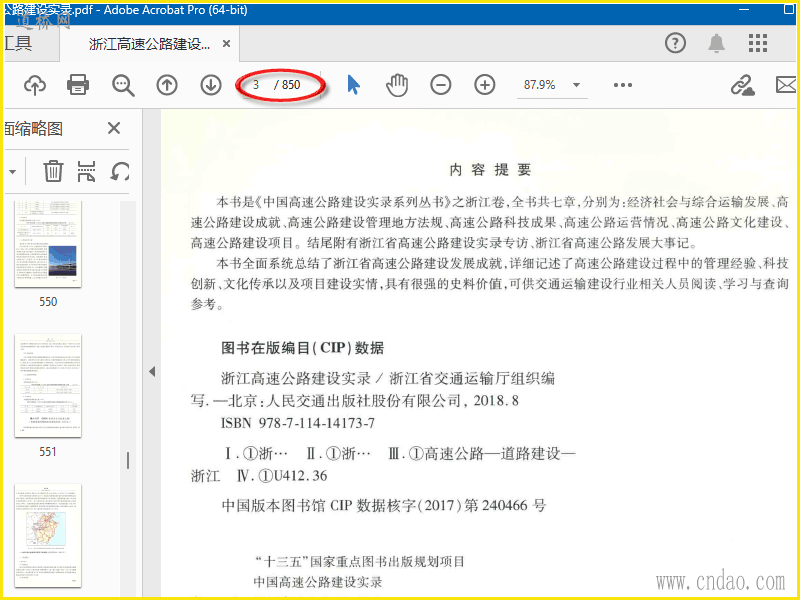This screenshot has width=800, height=600.
Task: Close the page thumbnails panel
Action: (114, 128)
